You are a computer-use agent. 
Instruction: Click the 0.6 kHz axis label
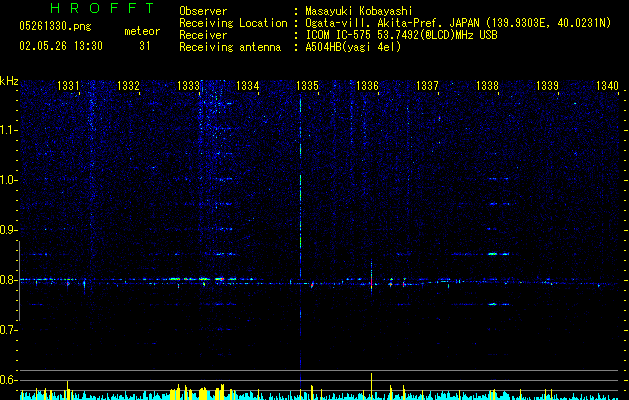(x=8, y=380)
